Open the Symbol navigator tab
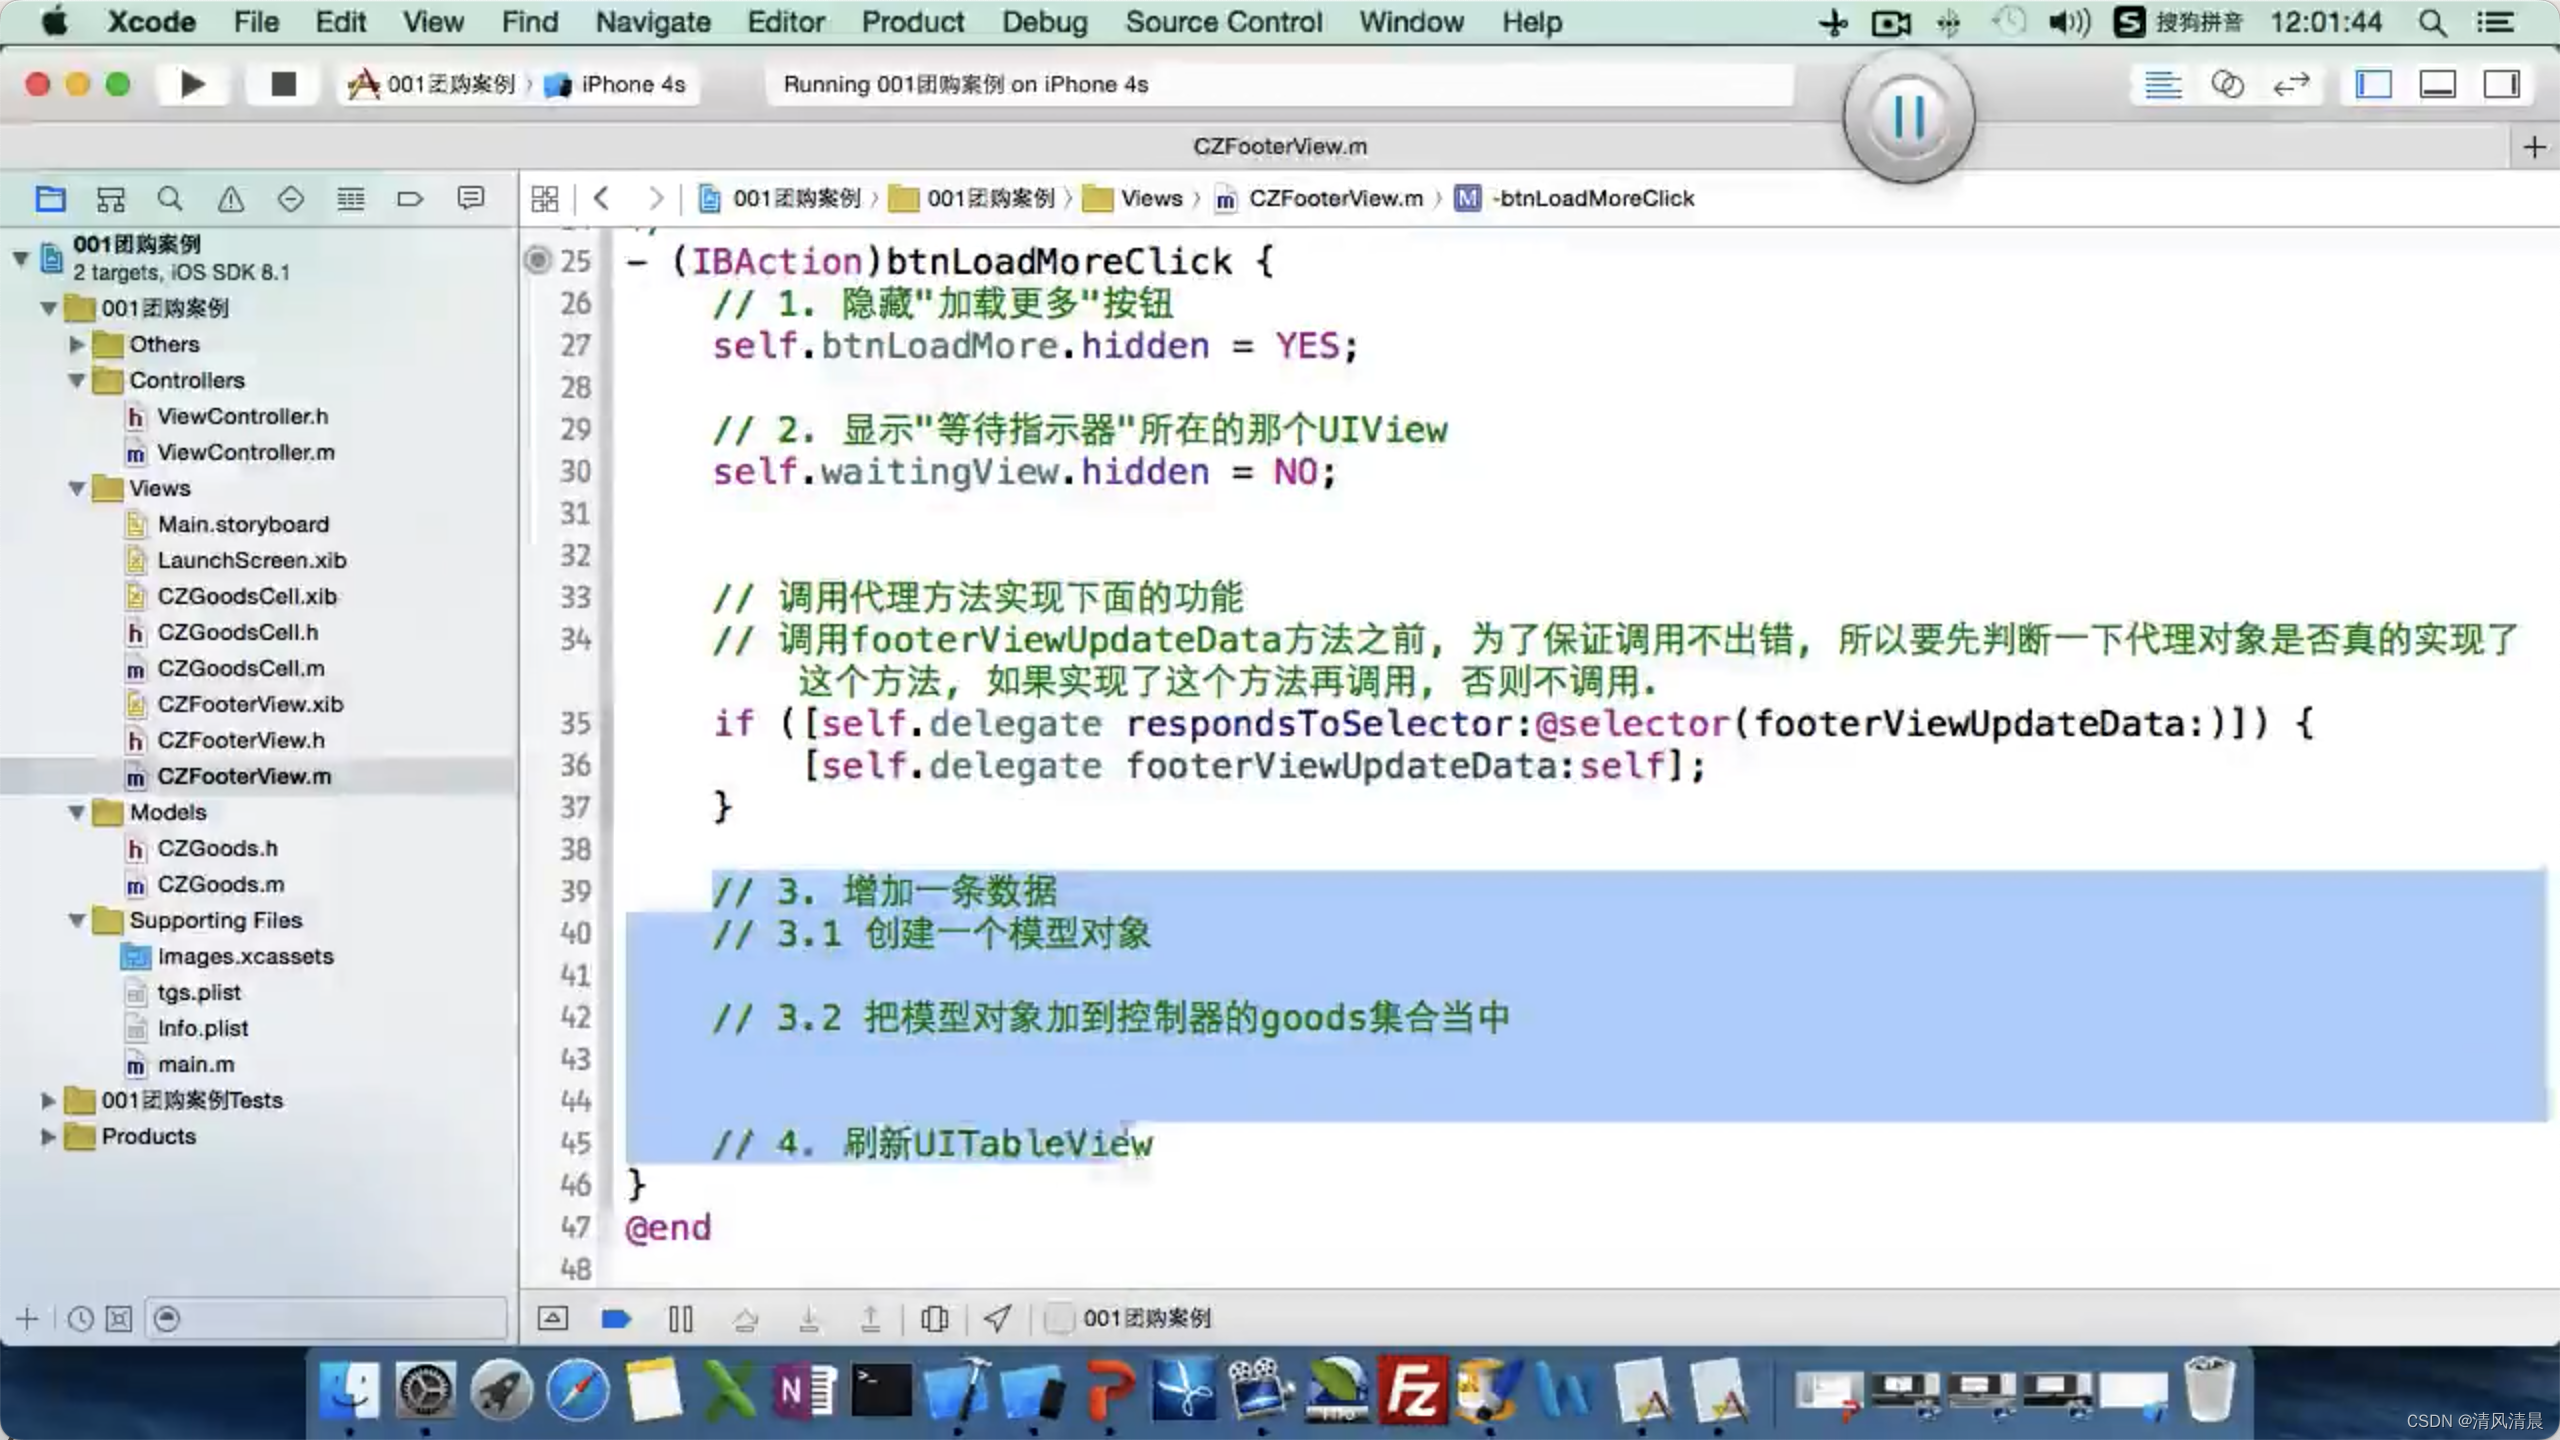2560x1440 pixels. pyautogui.click(x=110, y=199)
